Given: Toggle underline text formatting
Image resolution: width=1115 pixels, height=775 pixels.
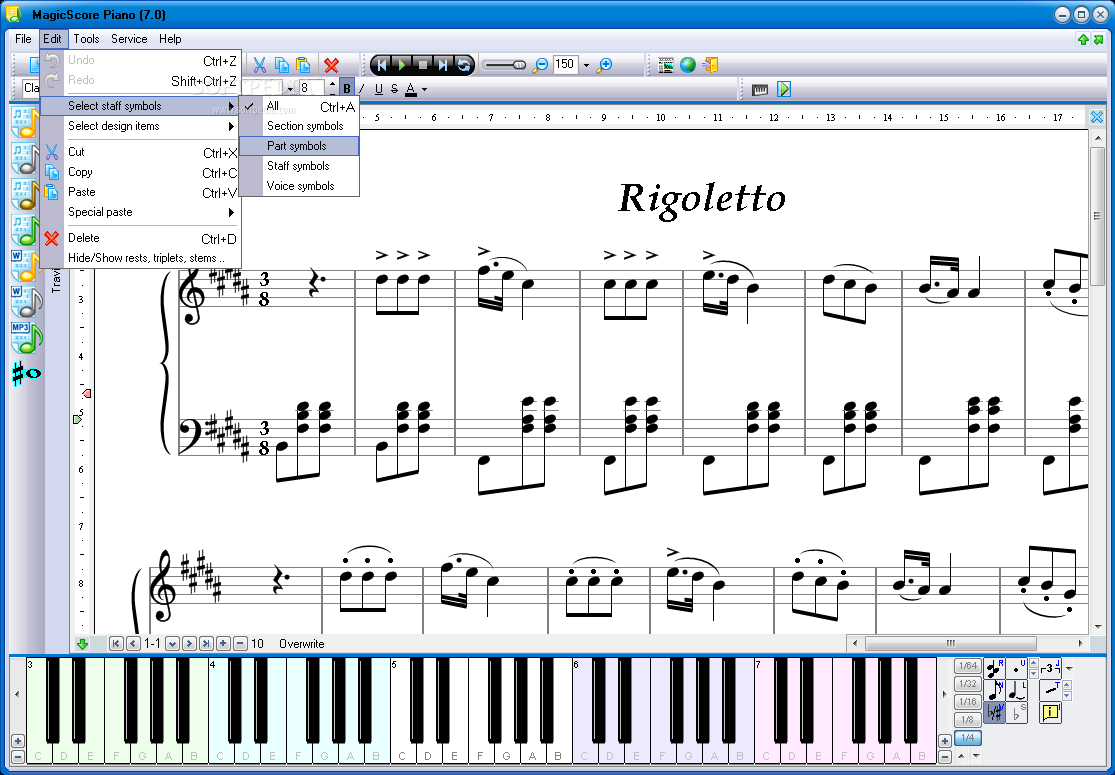Looking at the screenshot, I should point(378,89).
